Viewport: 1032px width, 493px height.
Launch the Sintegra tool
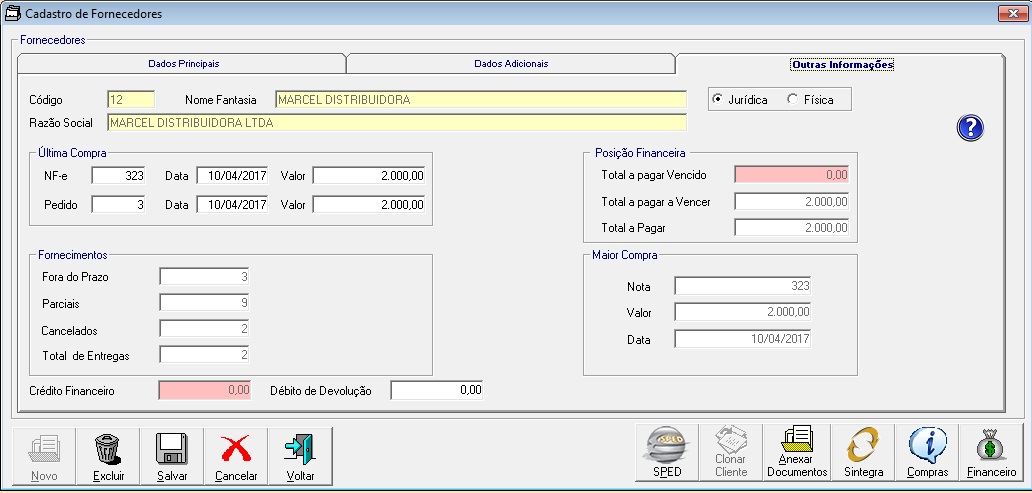(x=863, y=454)
